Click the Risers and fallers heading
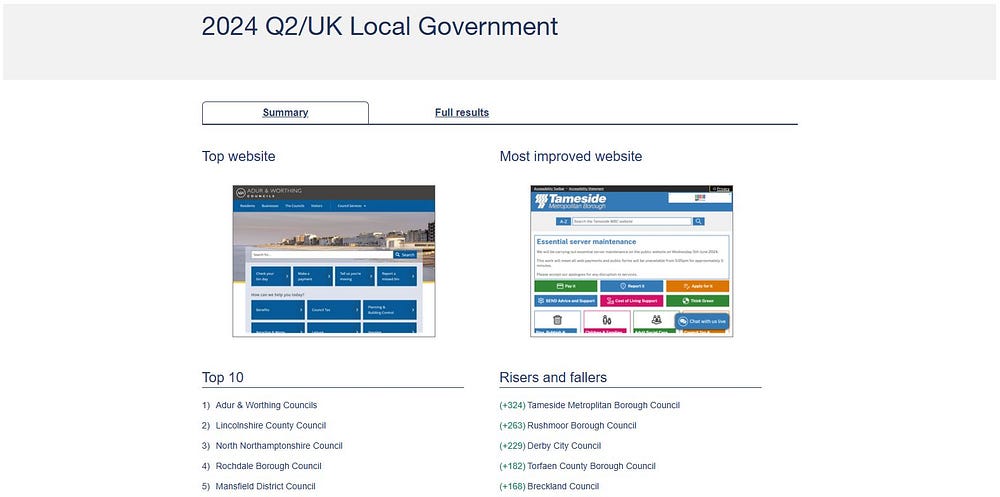Screen dimensions: 1000x497 [x=553, y=378]
